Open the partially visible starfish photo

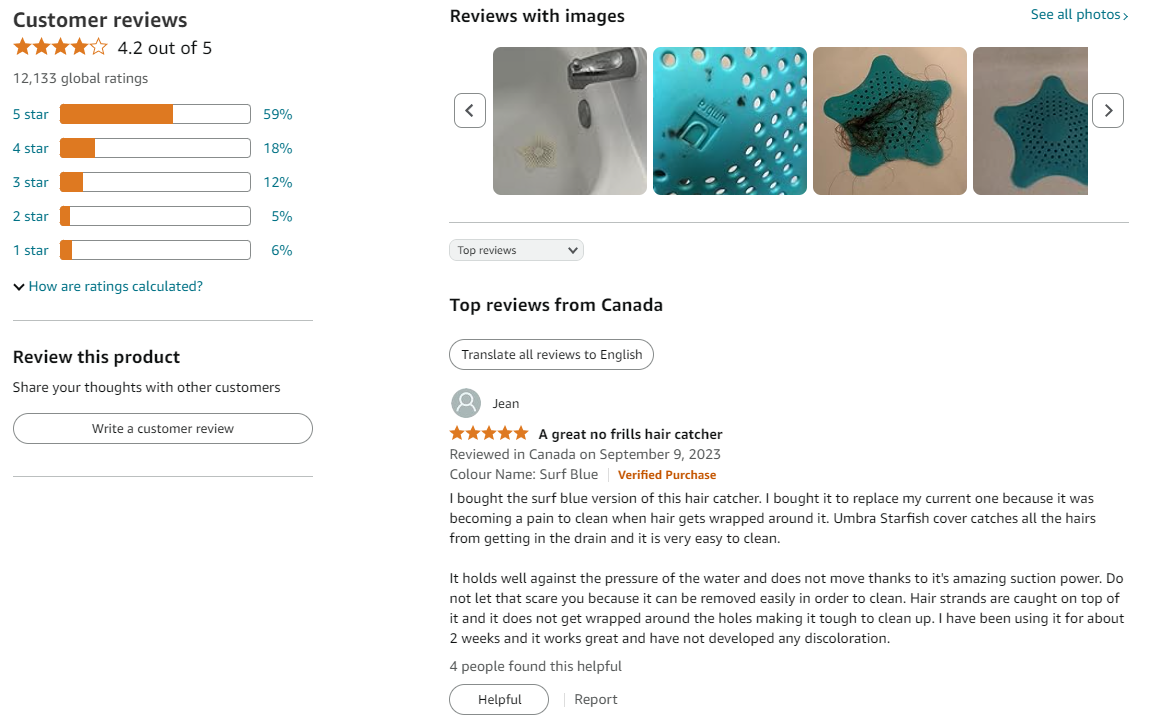(x=1030, y=121)
